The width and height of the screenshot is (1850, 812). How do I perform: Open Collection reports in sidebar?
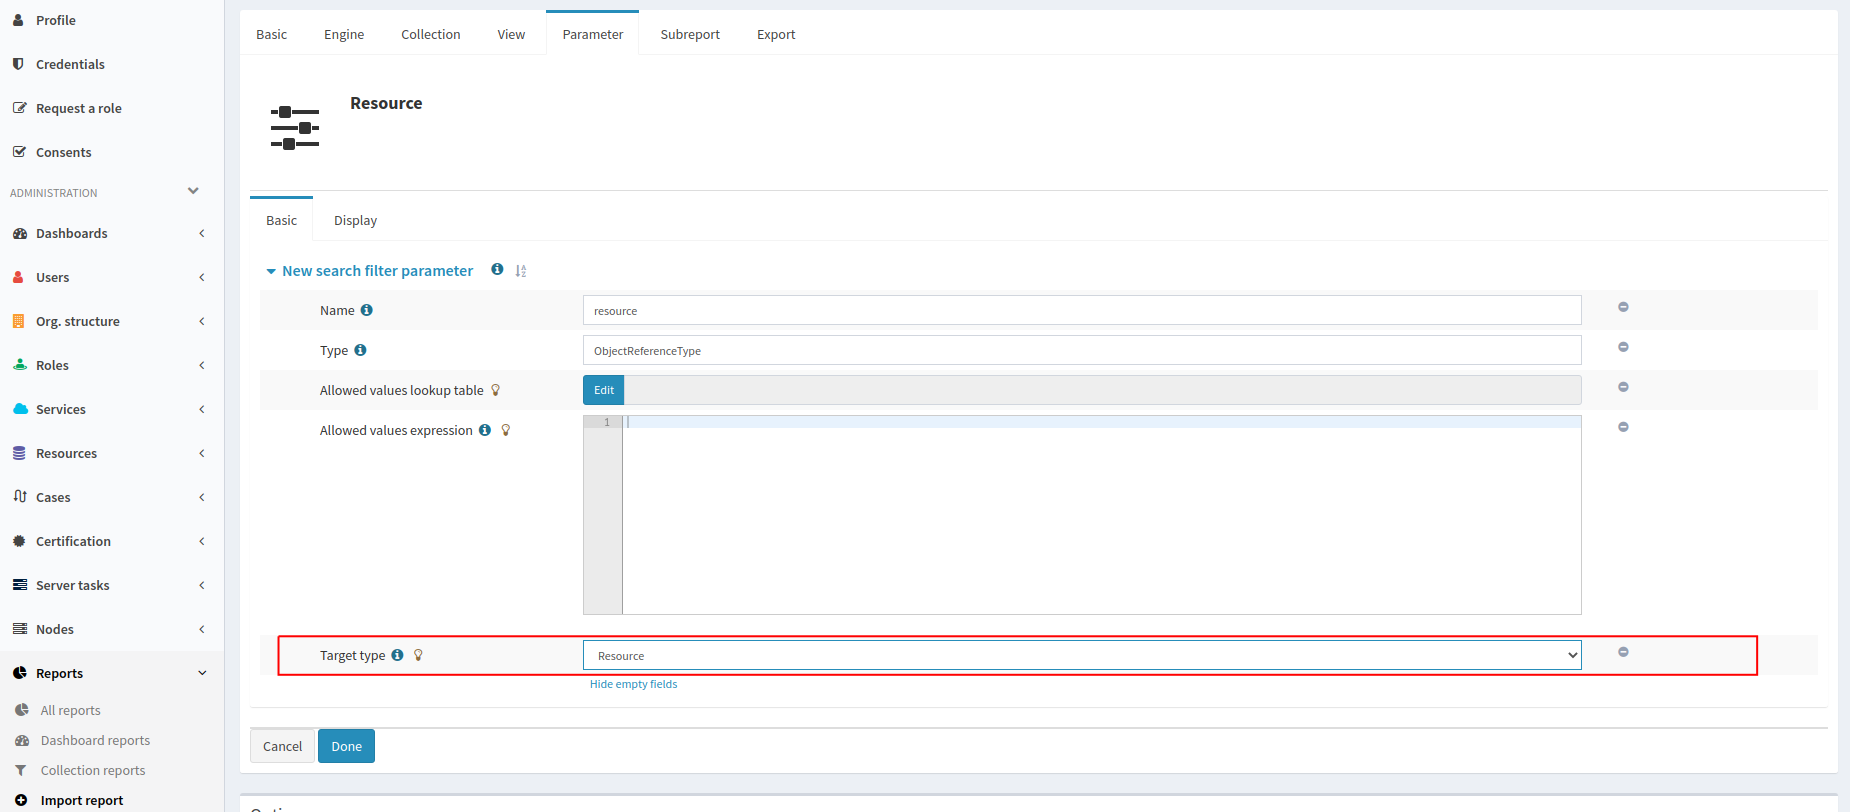(x=93, y=770)
